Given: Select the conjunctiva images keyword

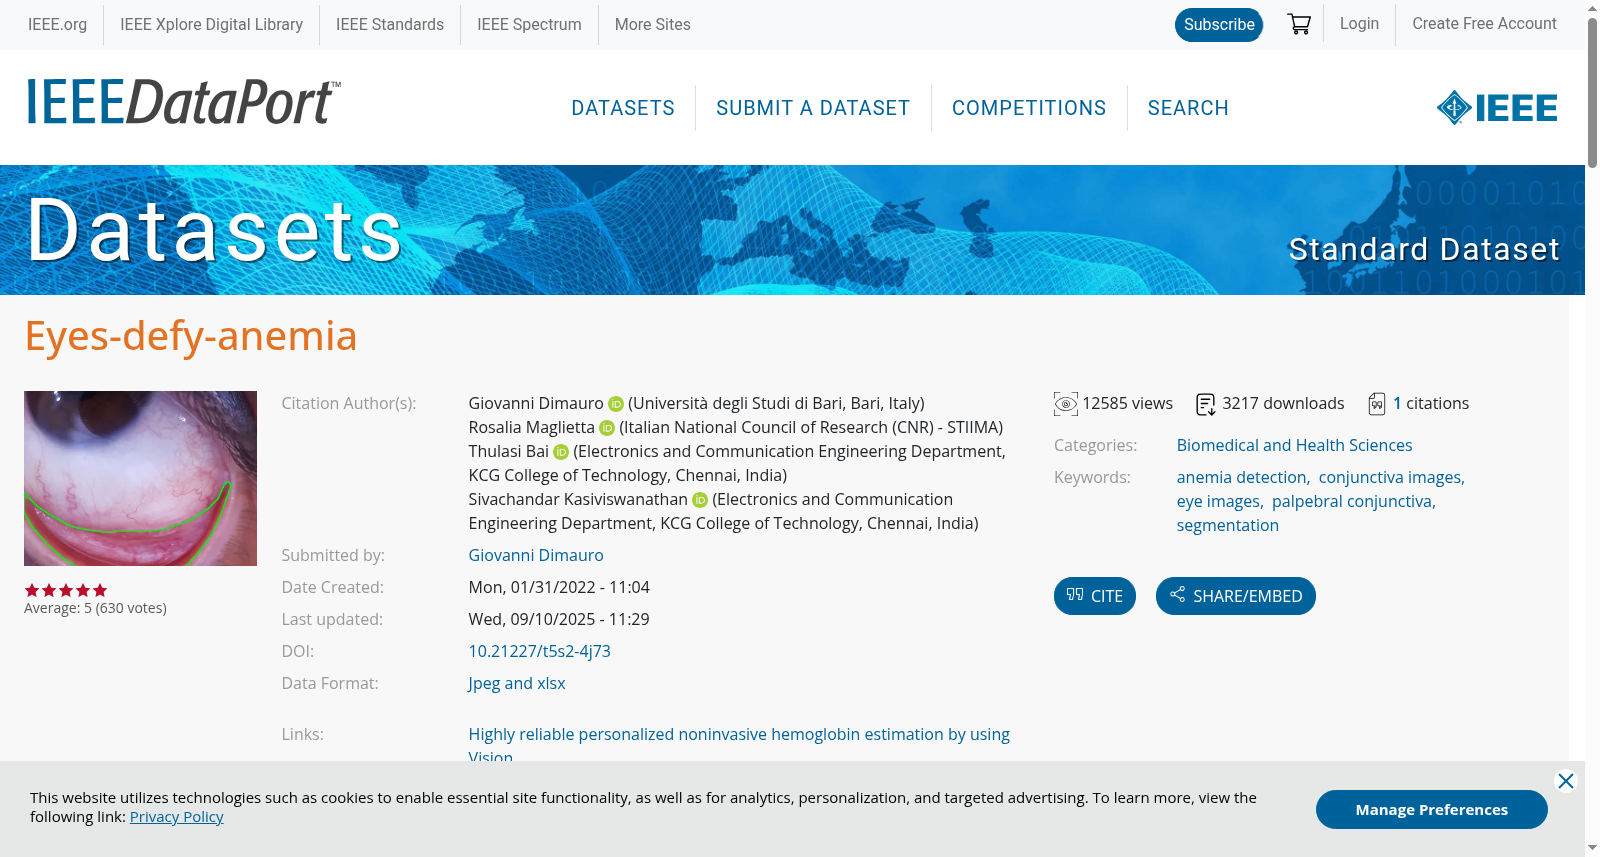Looking at the screenshot, I should tap(1390, 477).
